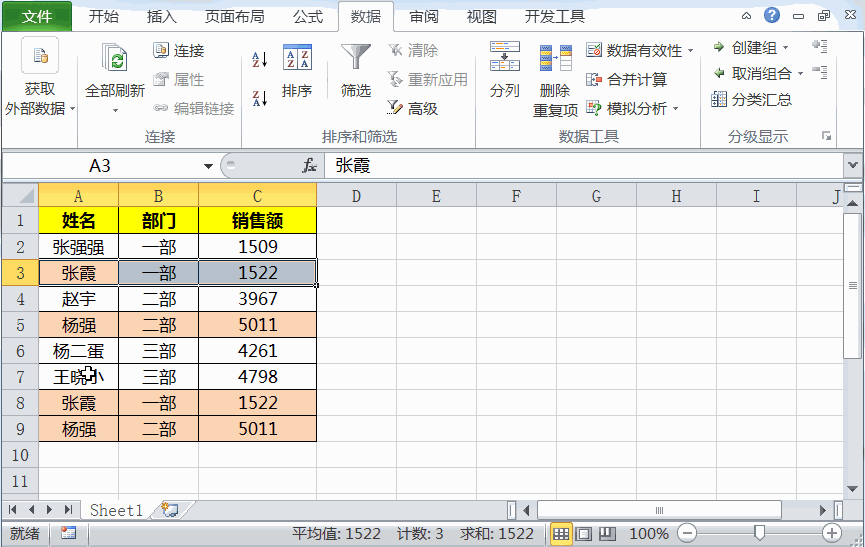865x547 pixels.
Task: Select cell containing 3967
Action: 258,299
